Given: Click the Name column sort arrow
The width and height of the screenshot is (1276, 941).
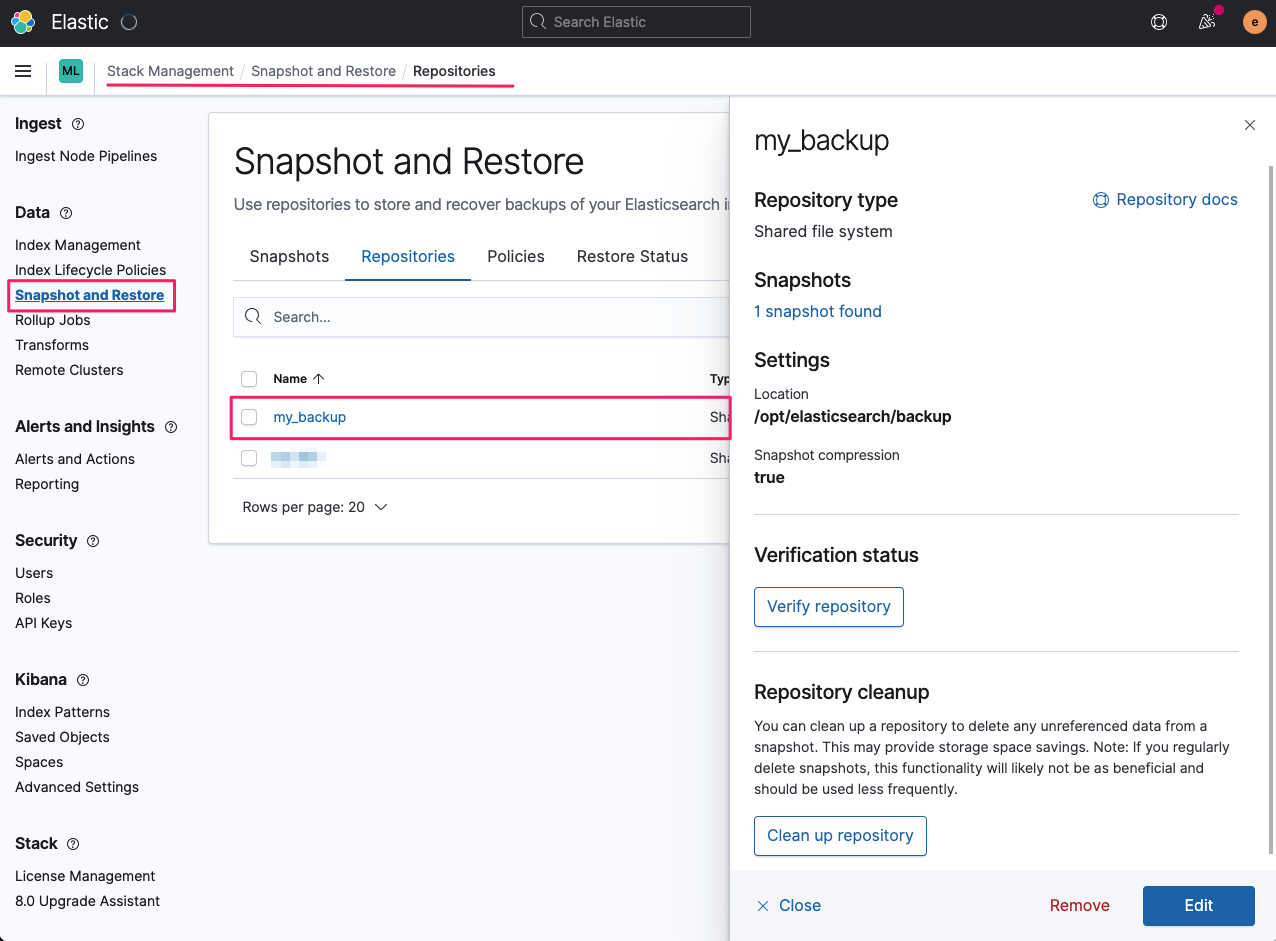Looking at the screenshot, I should (x=319, y=379).
